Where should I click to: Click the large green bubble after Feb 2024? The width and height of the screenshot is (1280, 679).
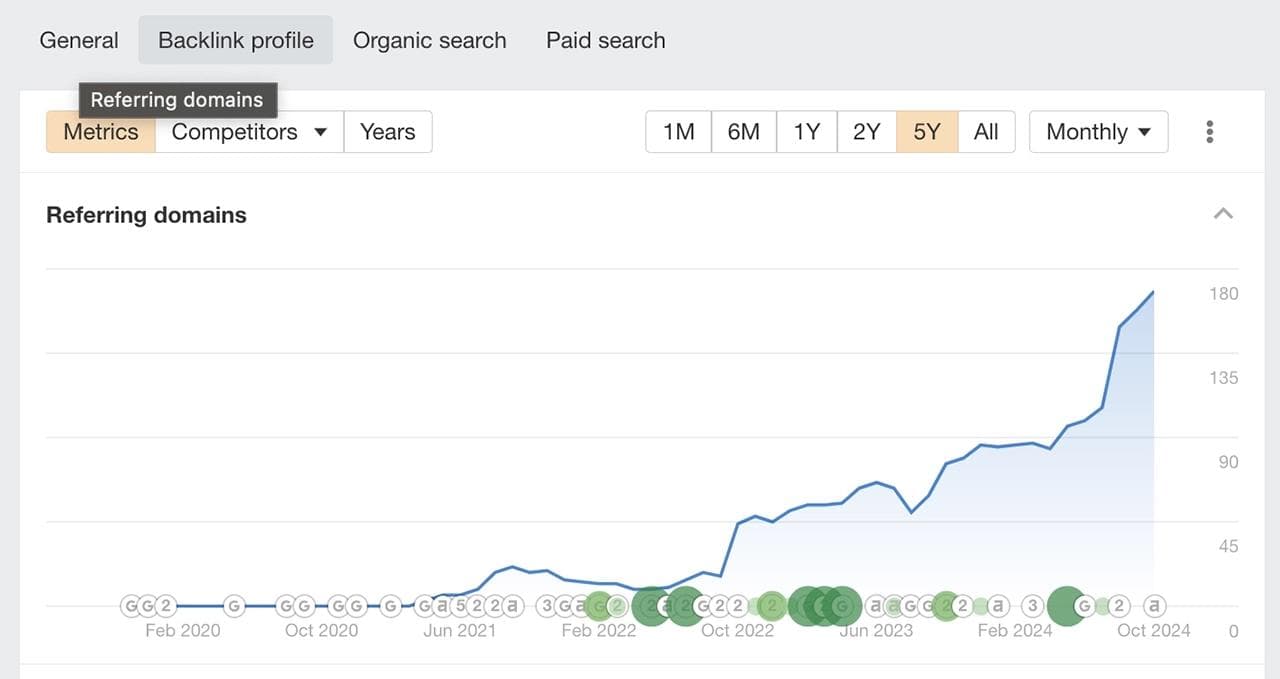click(1066, 606)
